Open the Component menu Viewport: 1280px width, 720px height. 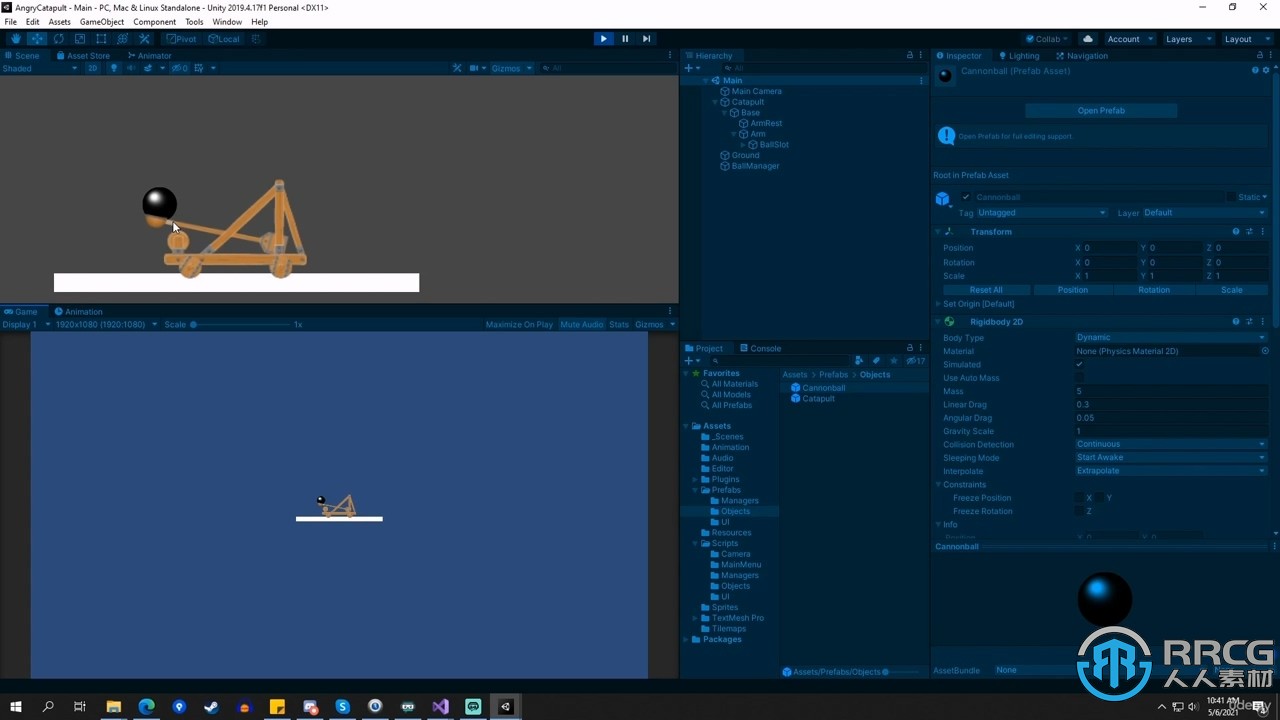(x=154, y=22)
